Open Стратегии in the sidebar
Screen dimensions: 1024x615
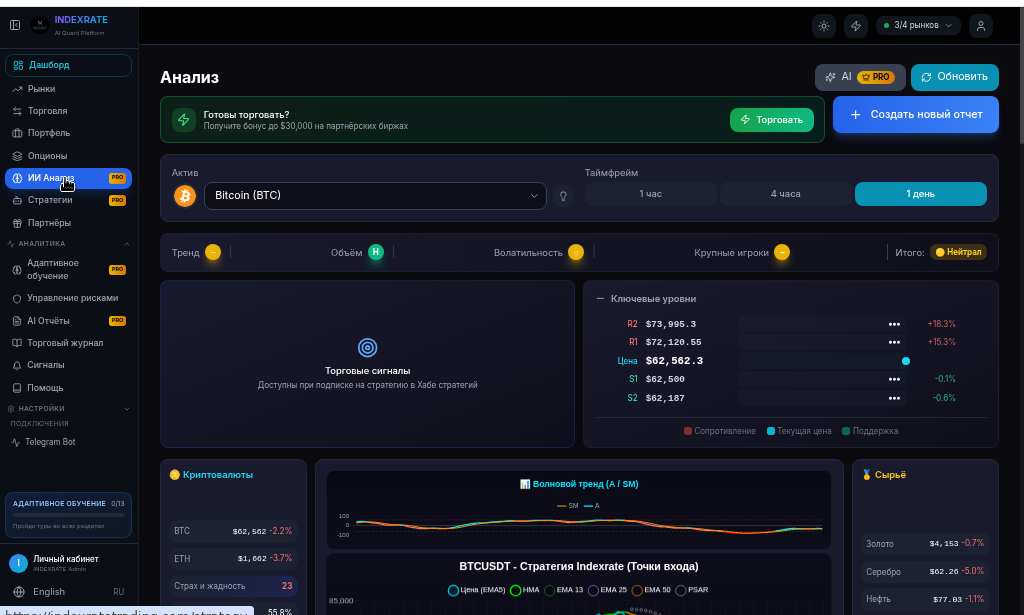(69, 200)
